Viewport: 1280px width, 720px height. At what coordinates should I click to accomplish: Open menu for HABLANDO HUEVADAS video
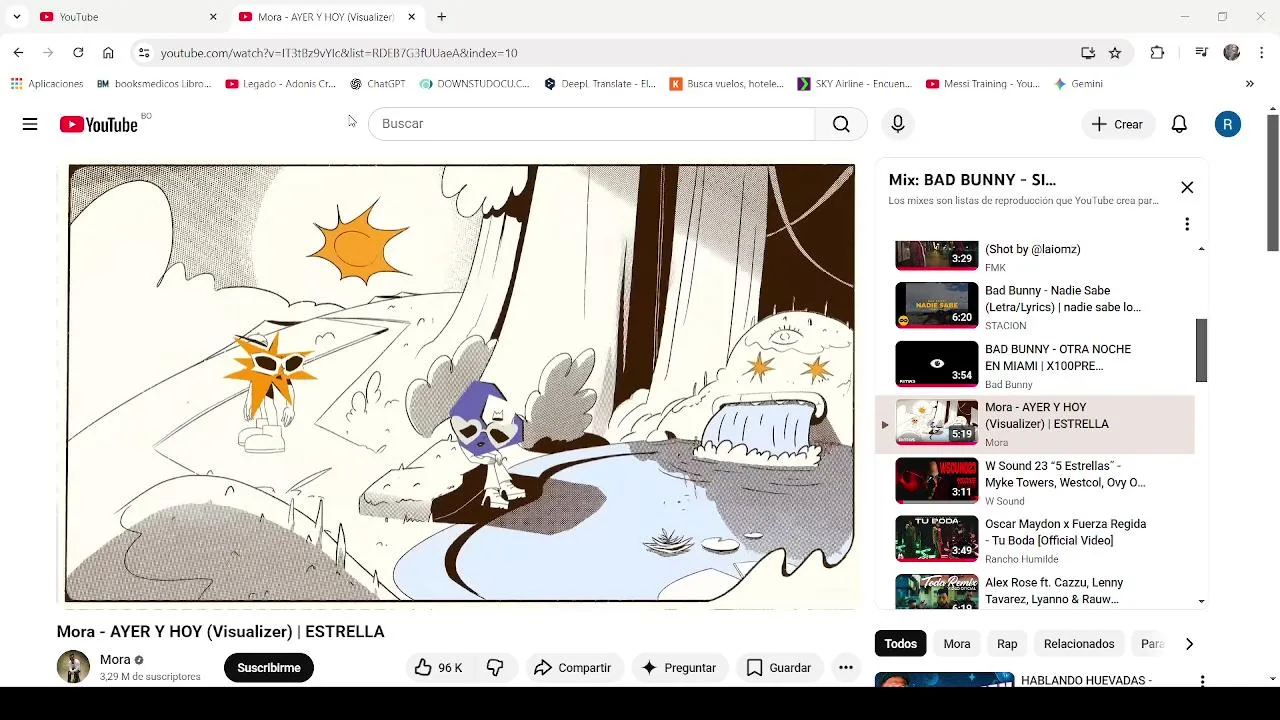[x=1202, y=681]
